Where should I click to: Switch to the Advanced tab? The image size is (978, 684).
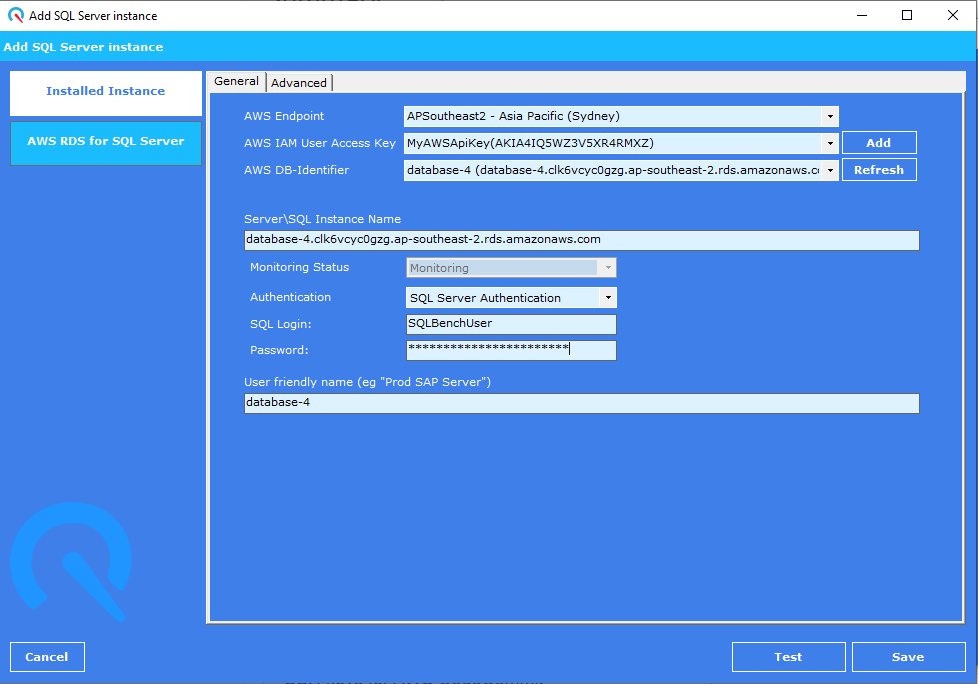click(298, 83)
